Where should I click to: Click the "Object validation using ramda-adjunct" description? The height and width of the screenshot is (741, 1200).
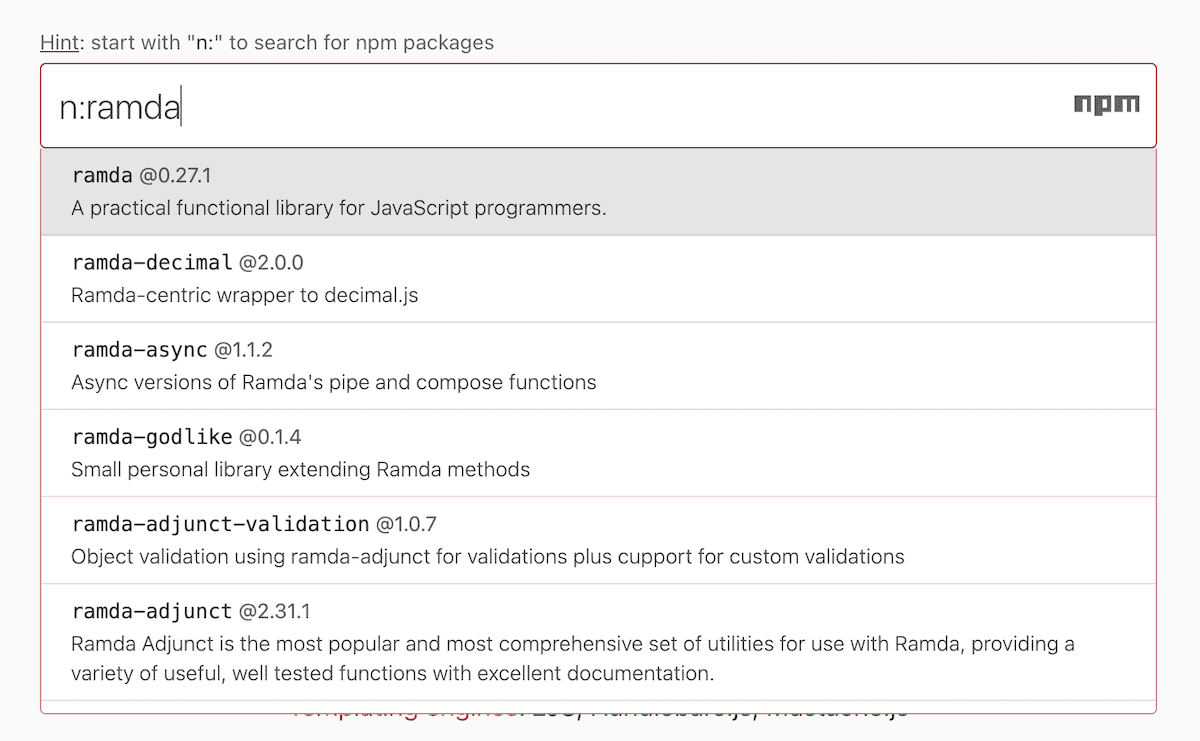pos(488,557)
